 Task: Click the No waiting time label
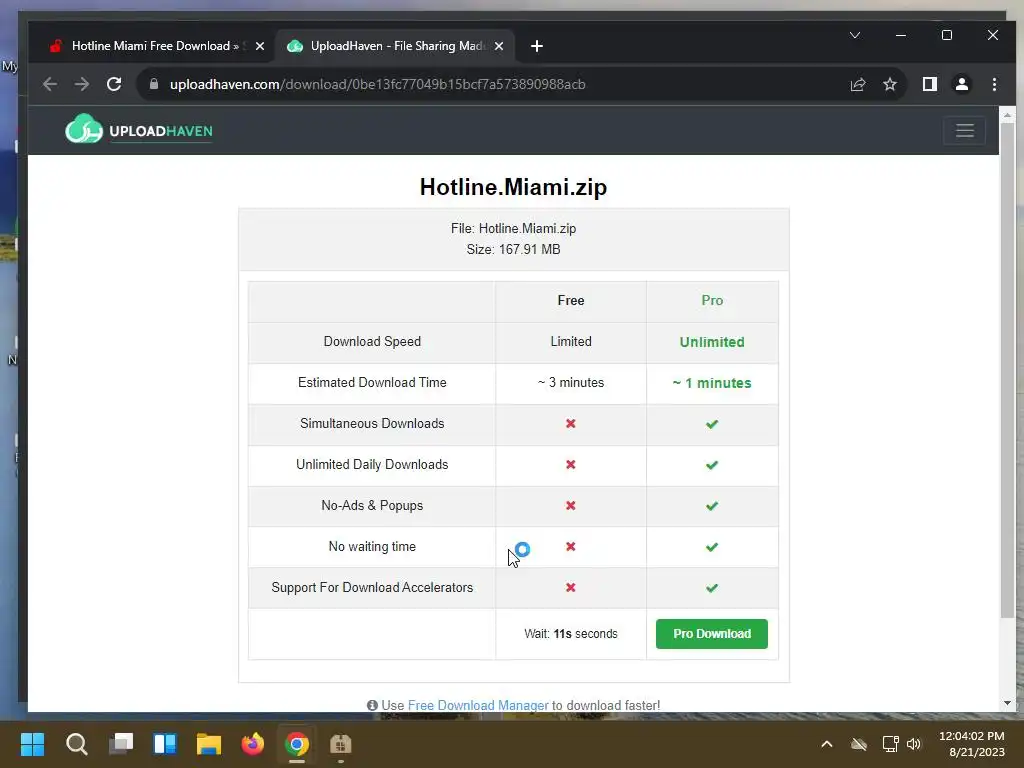click(372, 547)
